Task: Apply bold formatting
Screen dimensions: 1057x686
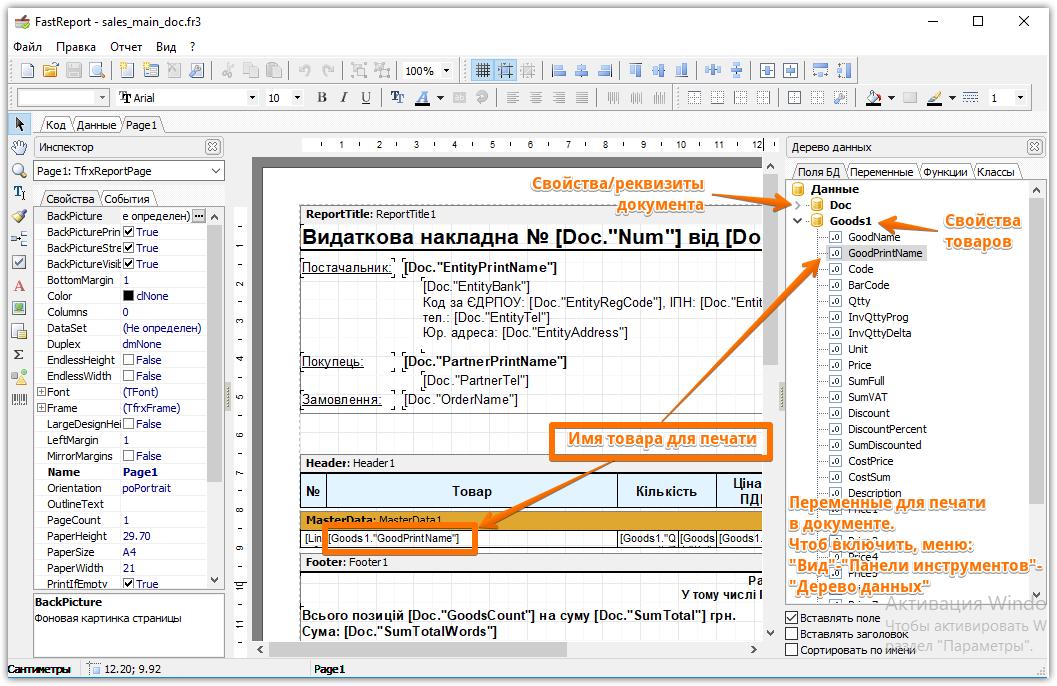Action: click(x=322, y=98)
